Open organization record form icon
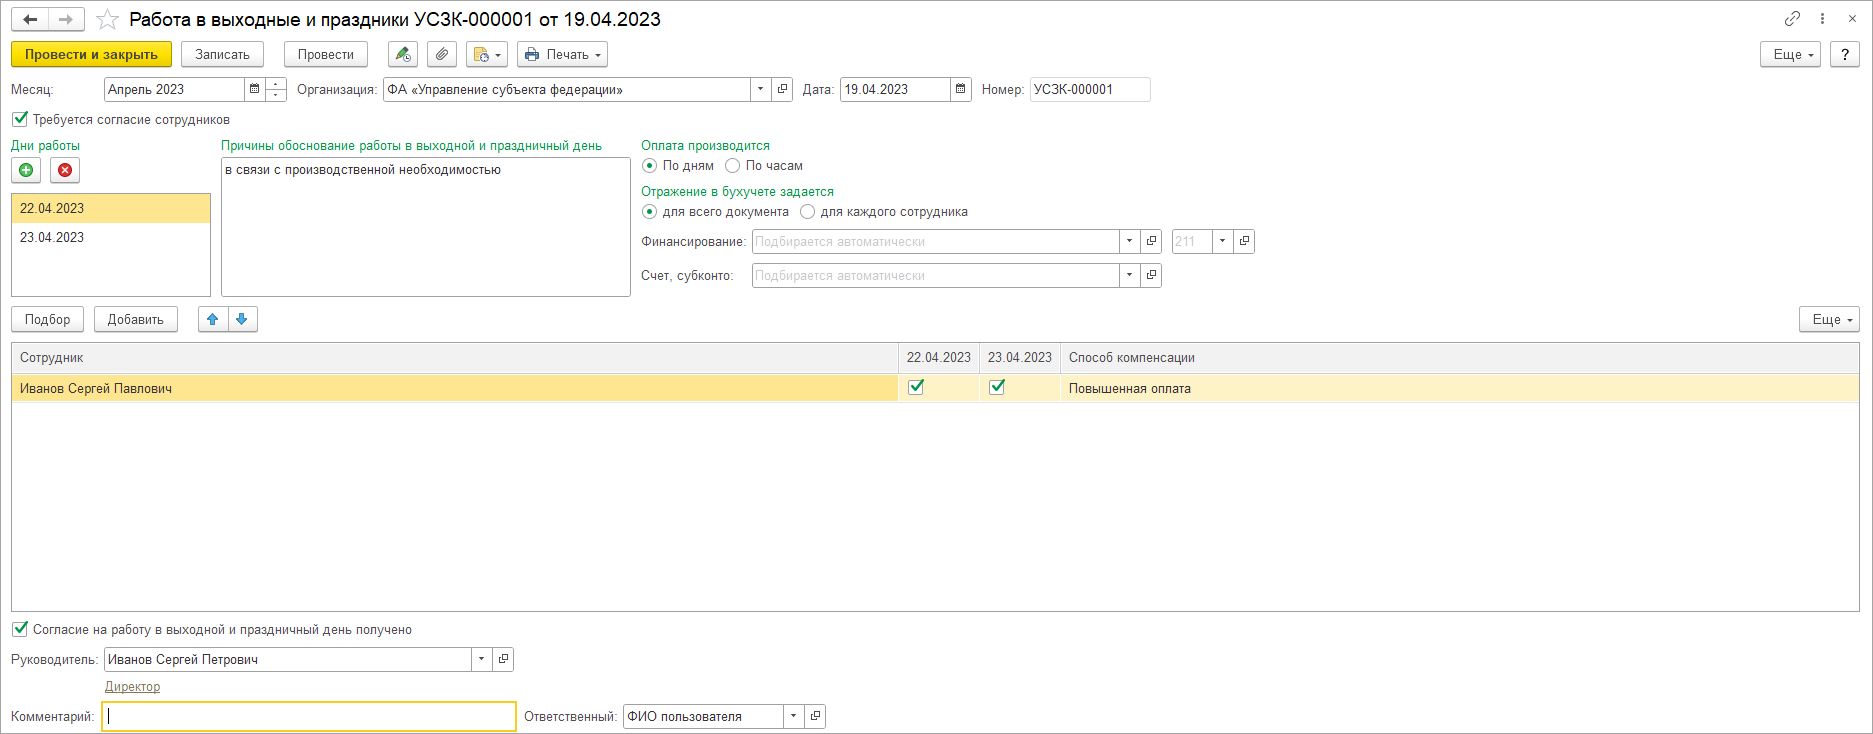This screenshot has height=734, width=1873. pyautogui.click(x=782, y=89)
